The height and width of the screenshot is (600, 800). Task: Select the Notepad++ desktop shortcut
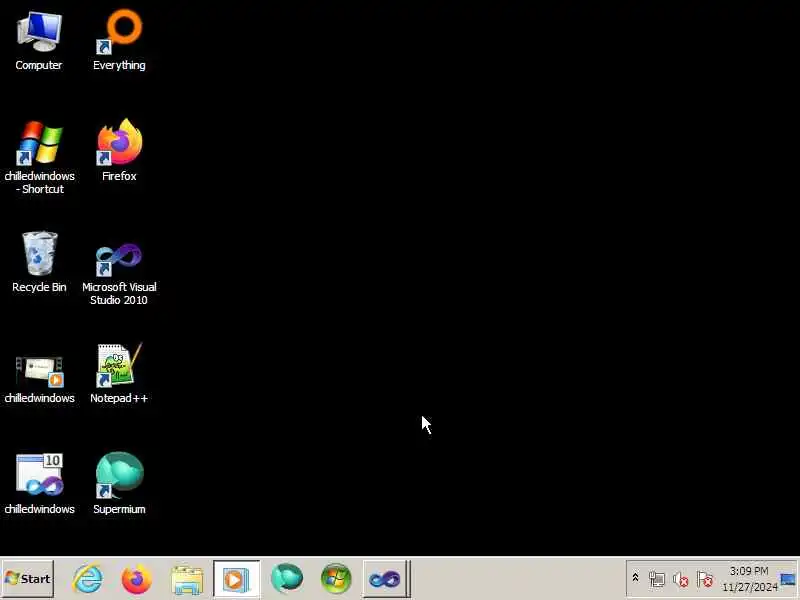click(x=119, y=373)
